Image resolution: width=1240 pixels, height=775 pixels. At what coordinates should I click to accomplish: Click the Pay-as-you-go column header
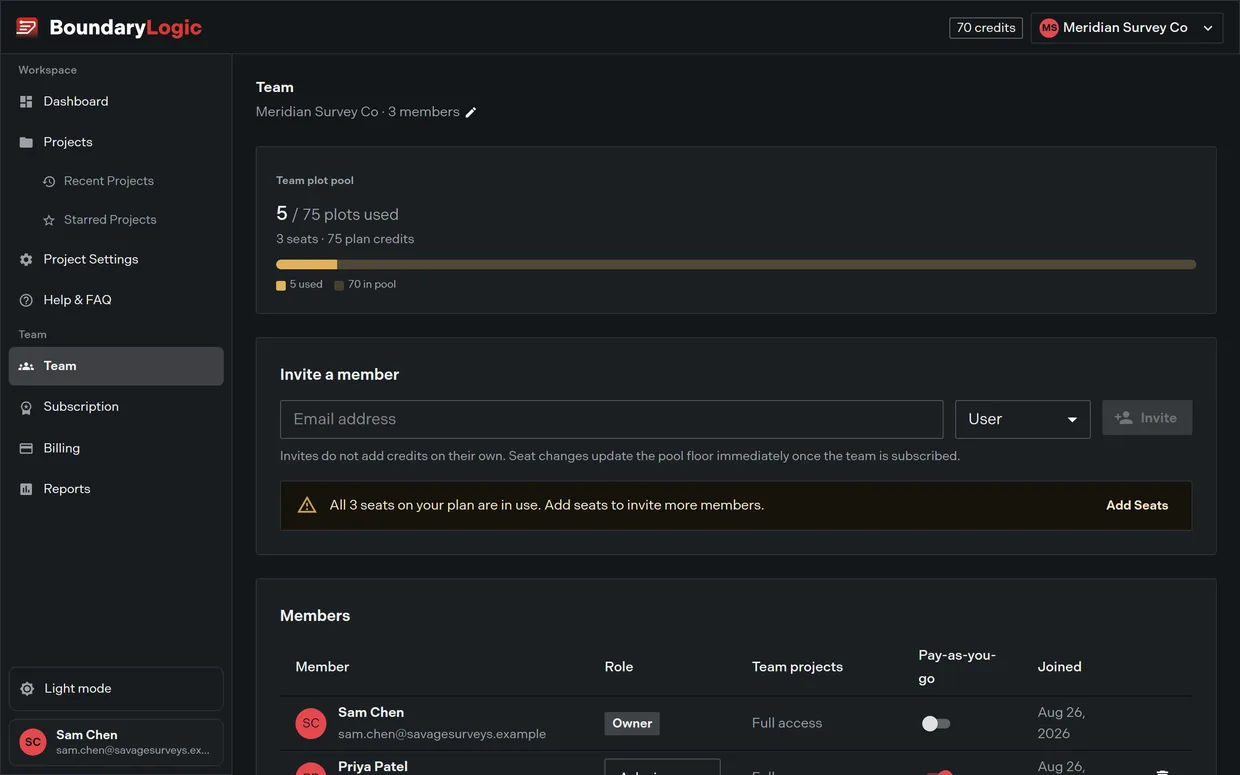point(957,667)
